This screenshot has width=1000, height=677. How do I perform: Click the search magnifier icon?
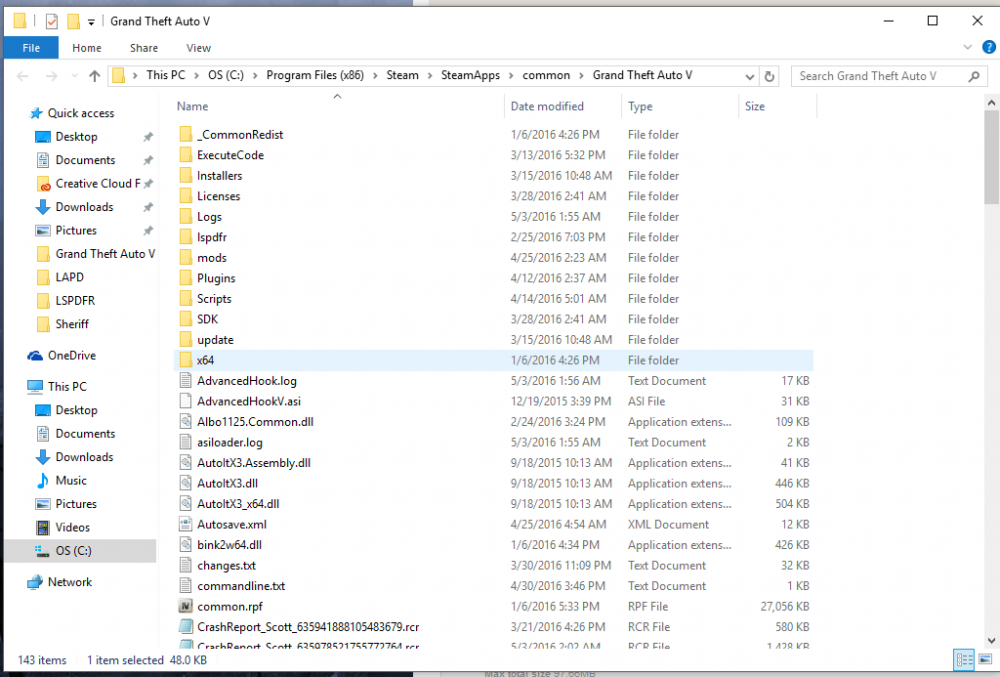(974, 76)
